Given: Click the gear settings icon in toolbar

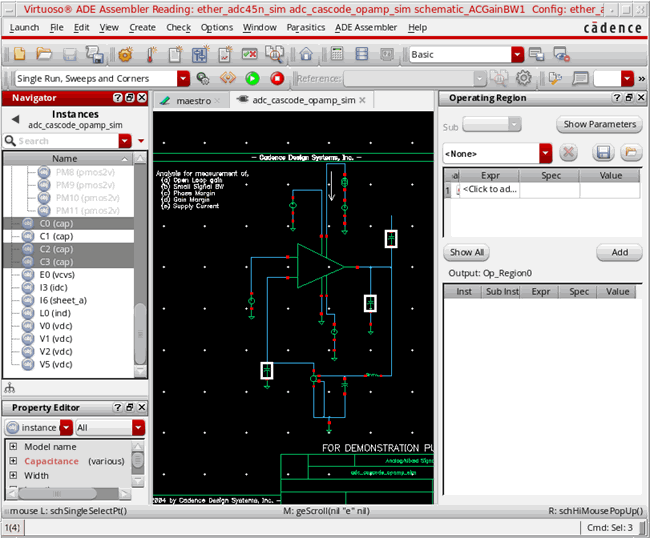Looking at the screenshot, I should [x=524, y=78].
